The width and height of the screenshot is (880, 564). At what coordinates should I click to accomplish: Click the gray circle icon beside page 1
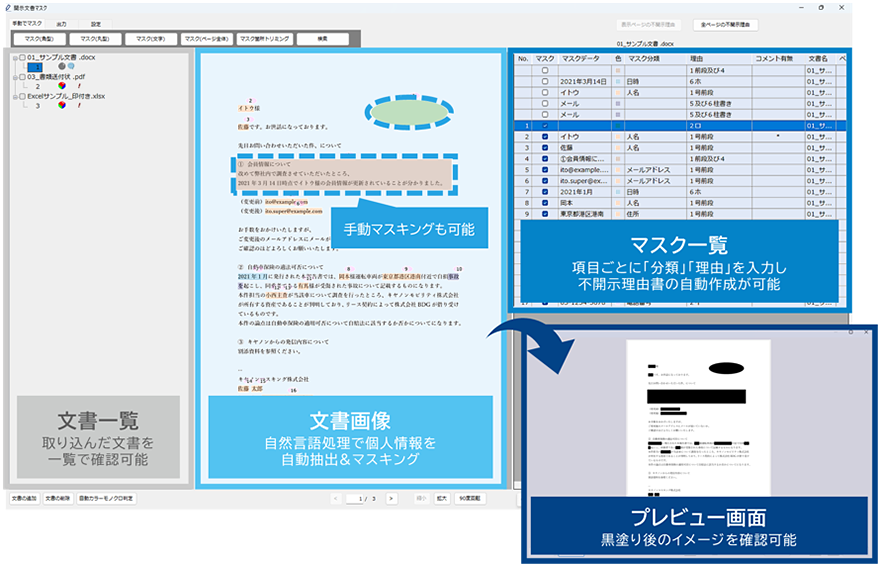click(61, 67)
